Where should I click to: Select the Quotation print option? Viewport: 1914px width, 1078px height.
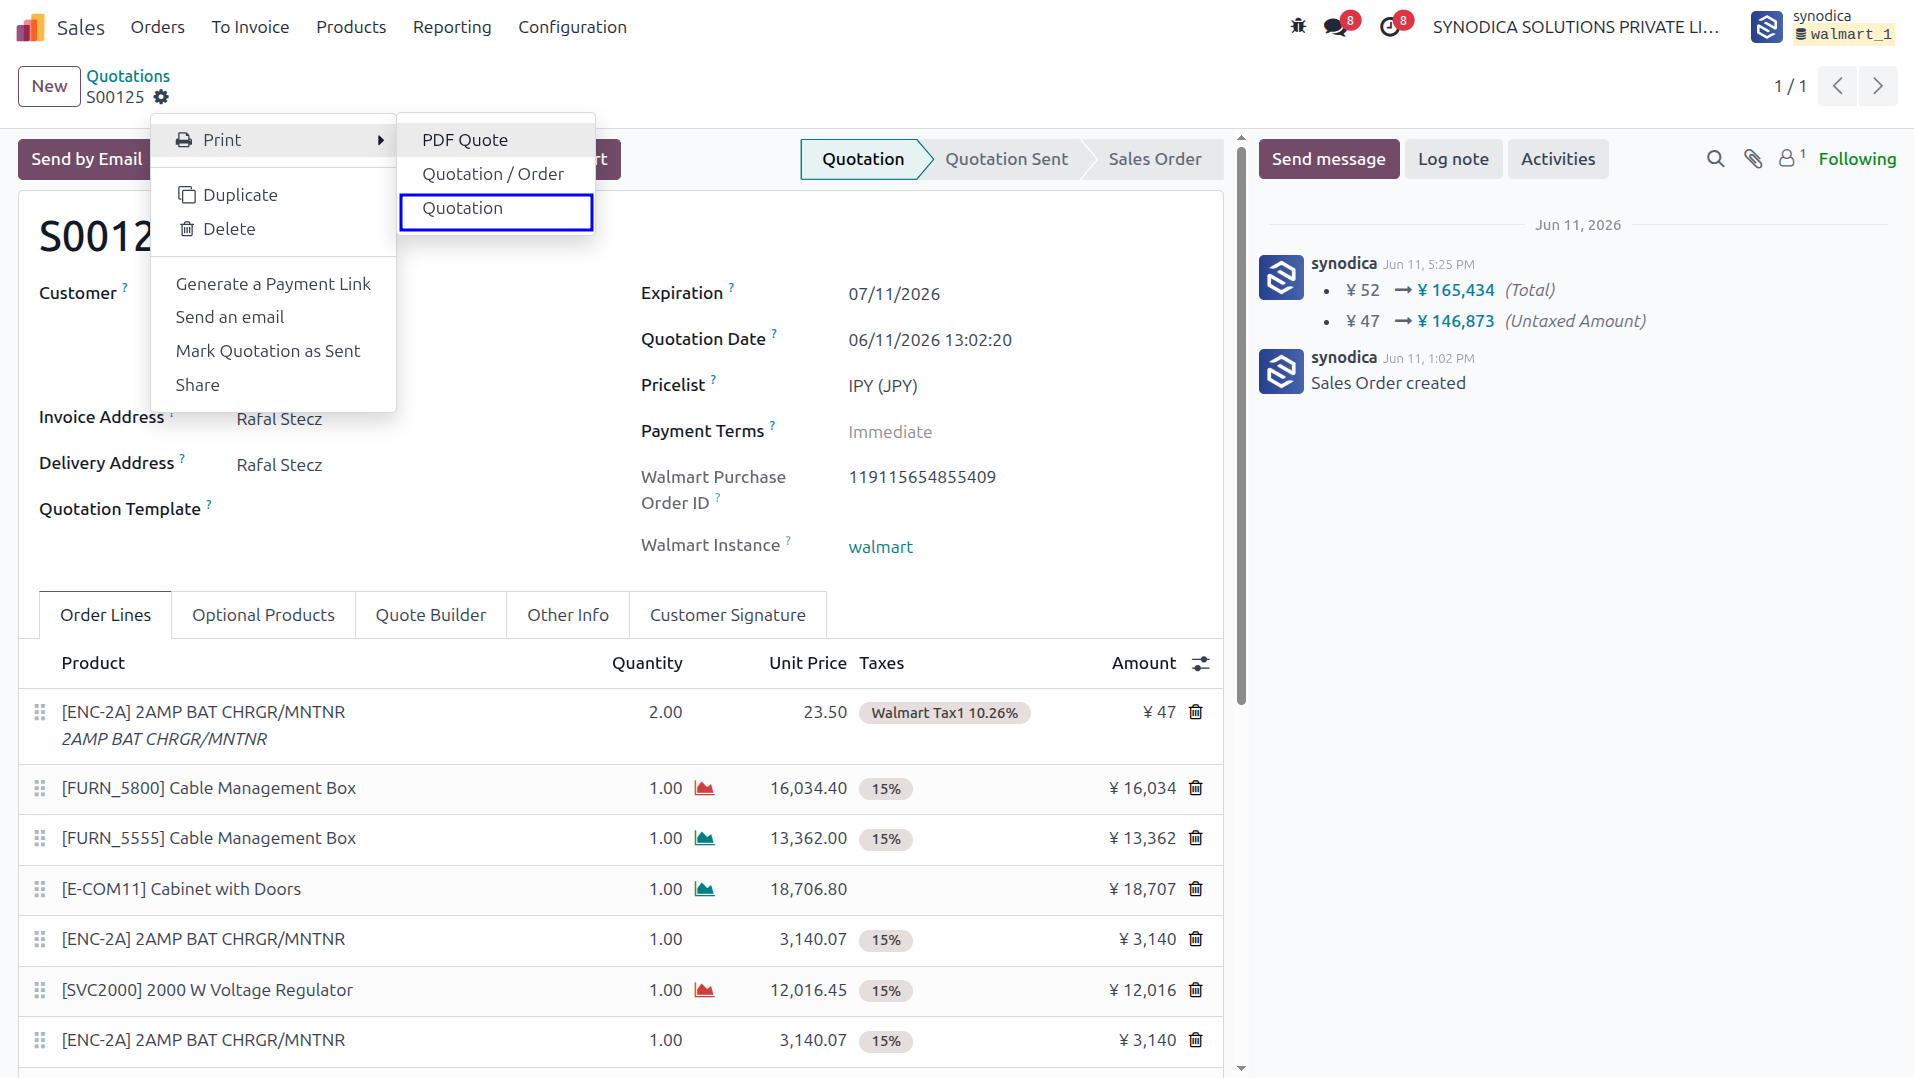496,208
